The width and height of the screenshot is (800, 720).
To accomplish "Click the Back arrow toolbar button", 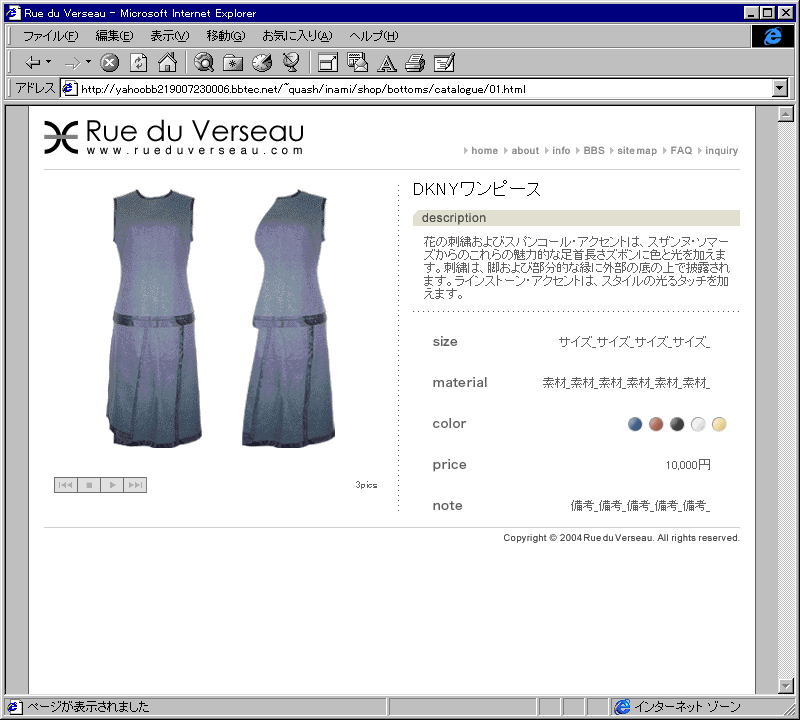I will [33, 63].
